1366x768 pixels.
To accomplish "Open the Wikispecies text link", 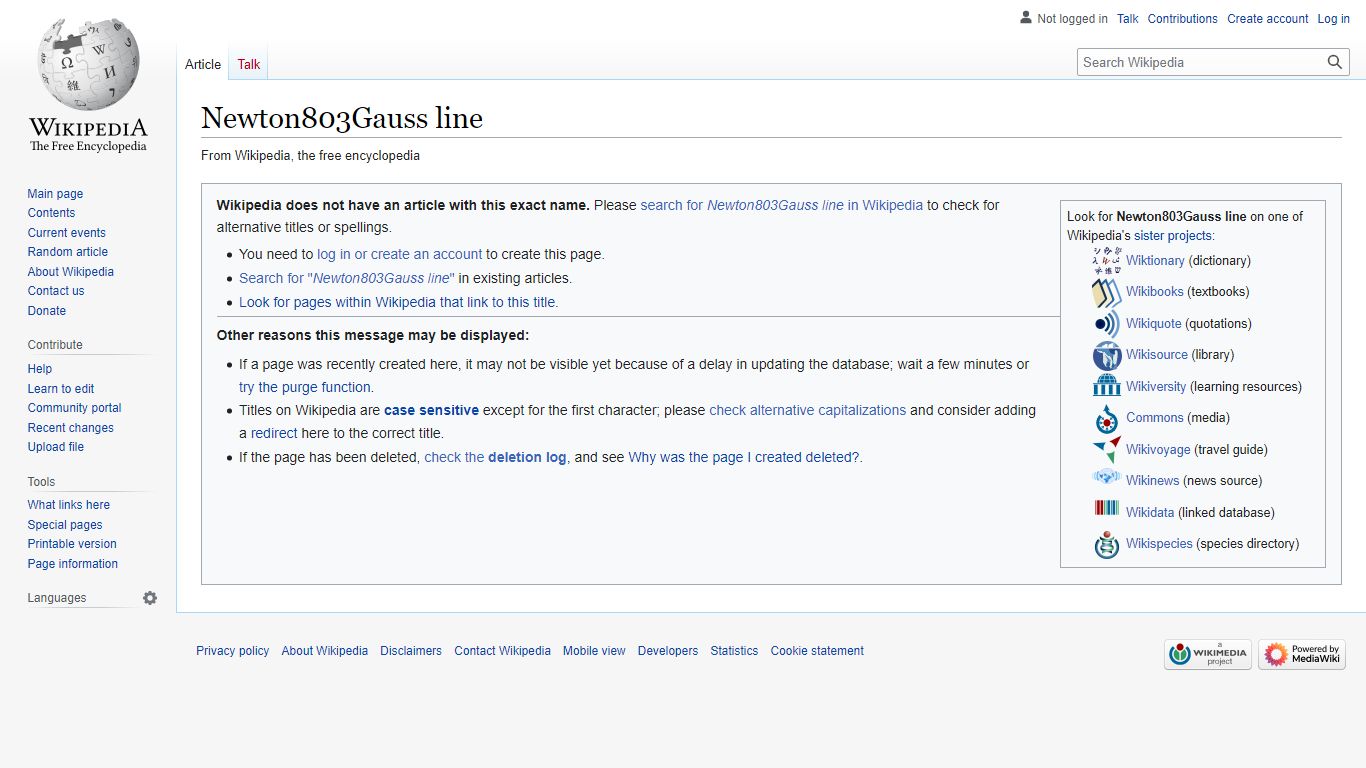I will (1159, 544).
